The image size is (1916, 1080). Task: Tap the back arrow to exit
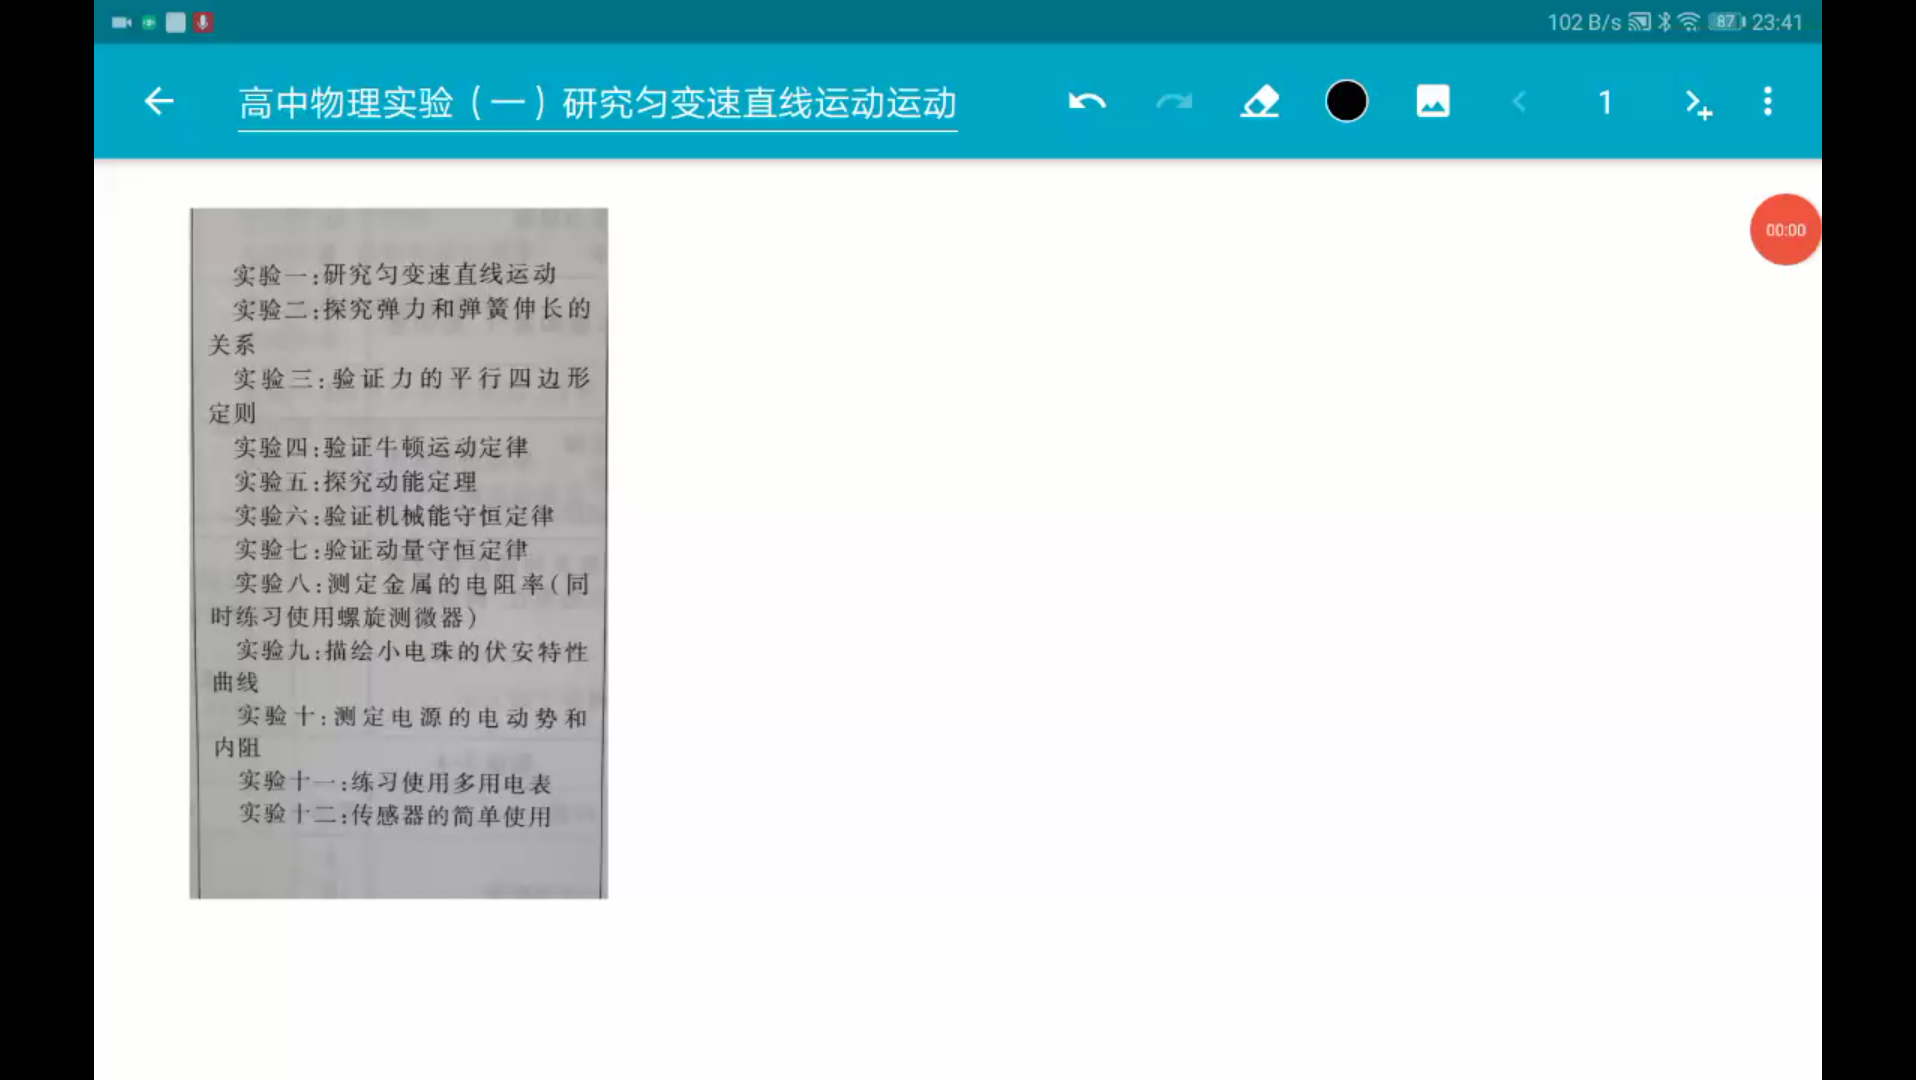point(157,101)
